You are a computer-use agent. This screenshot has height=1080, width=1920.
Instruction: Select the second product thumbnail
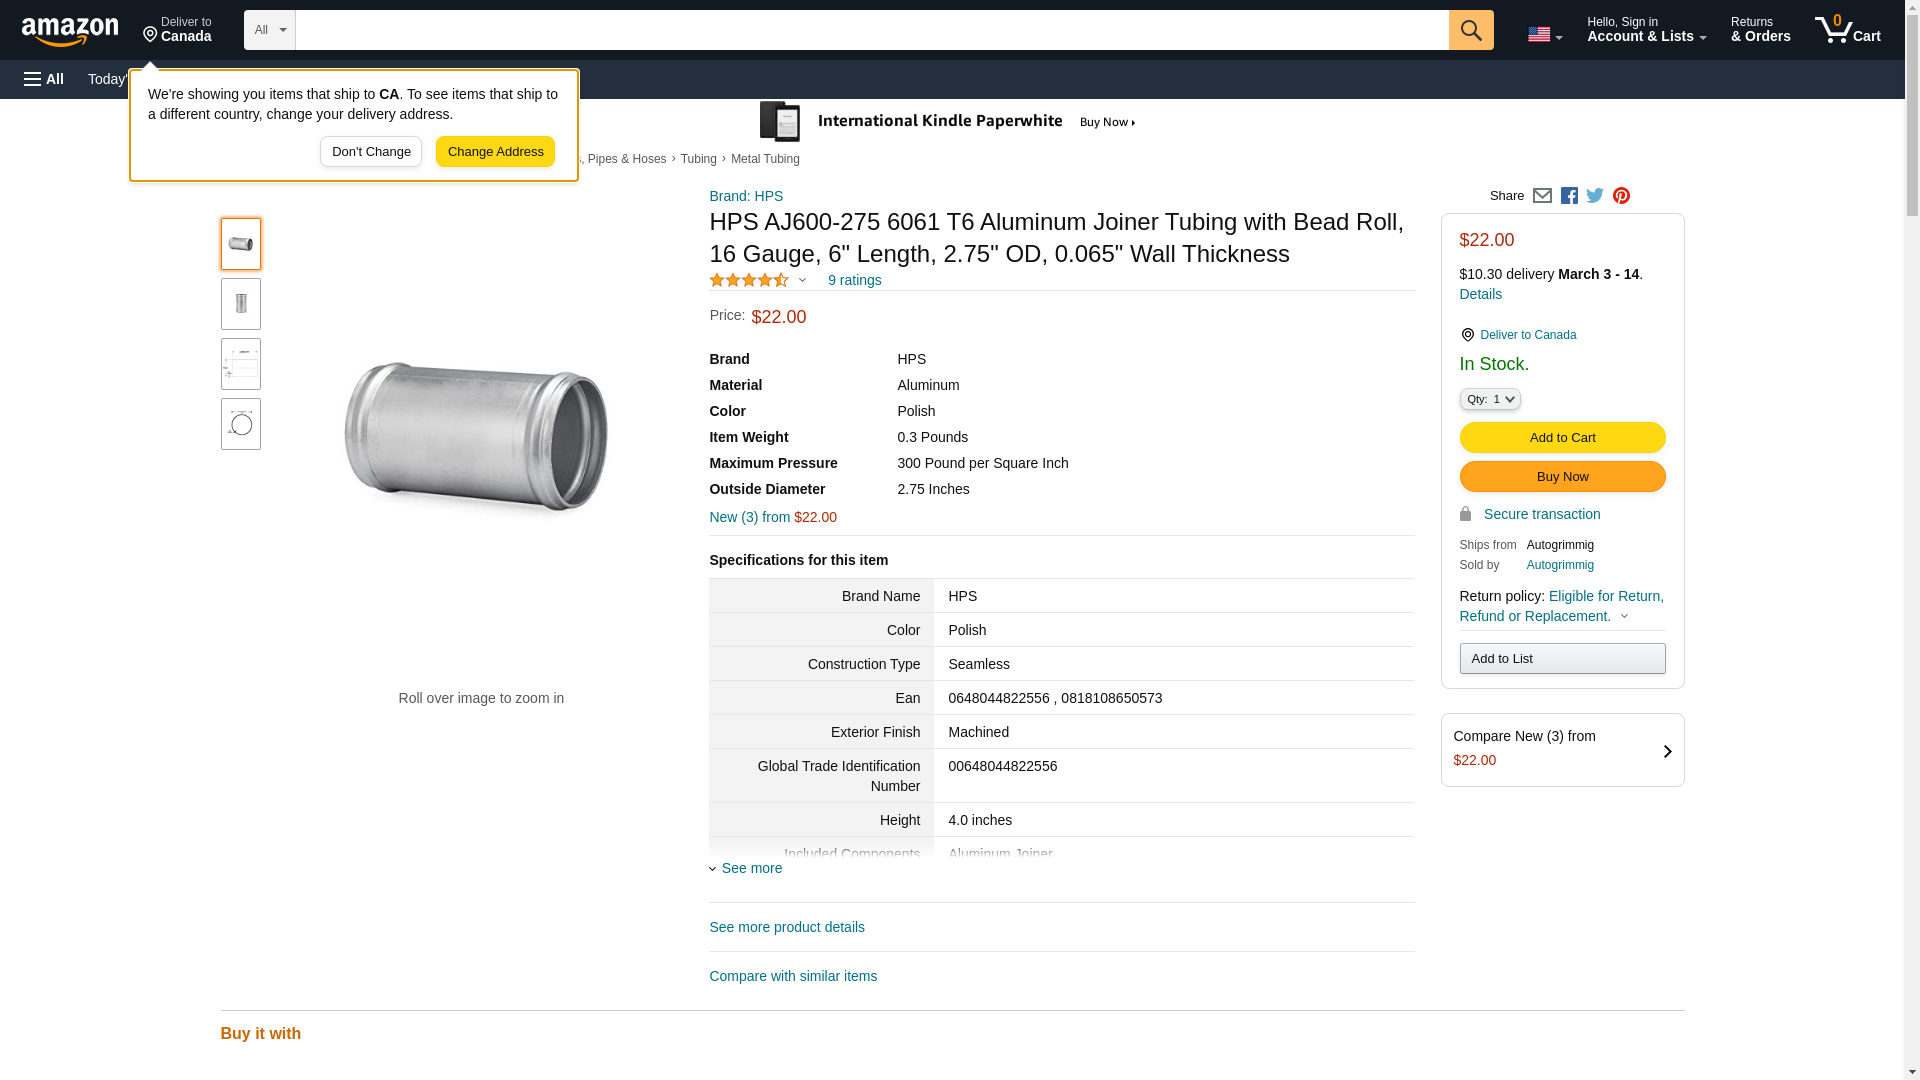click(241, 304)
